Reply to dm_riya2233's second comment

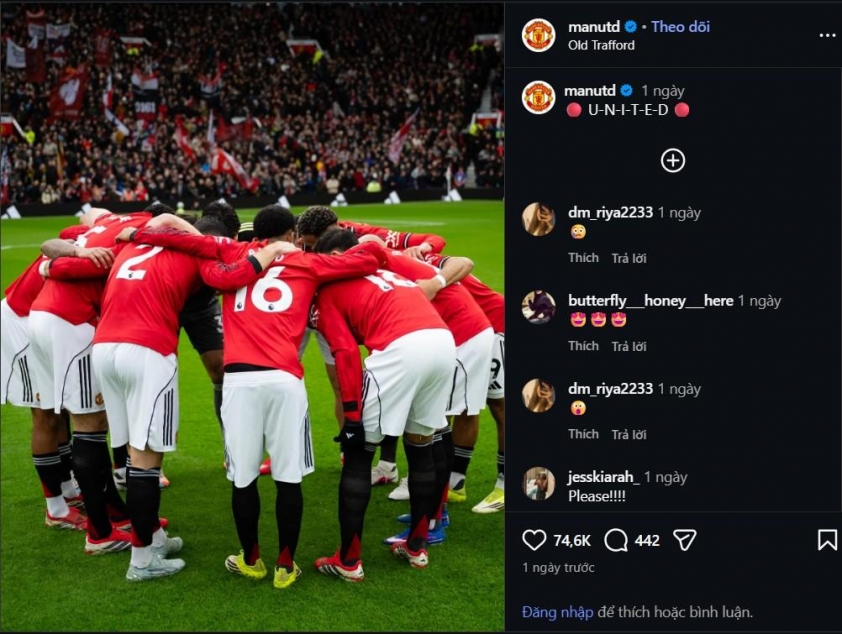point(629,434)
